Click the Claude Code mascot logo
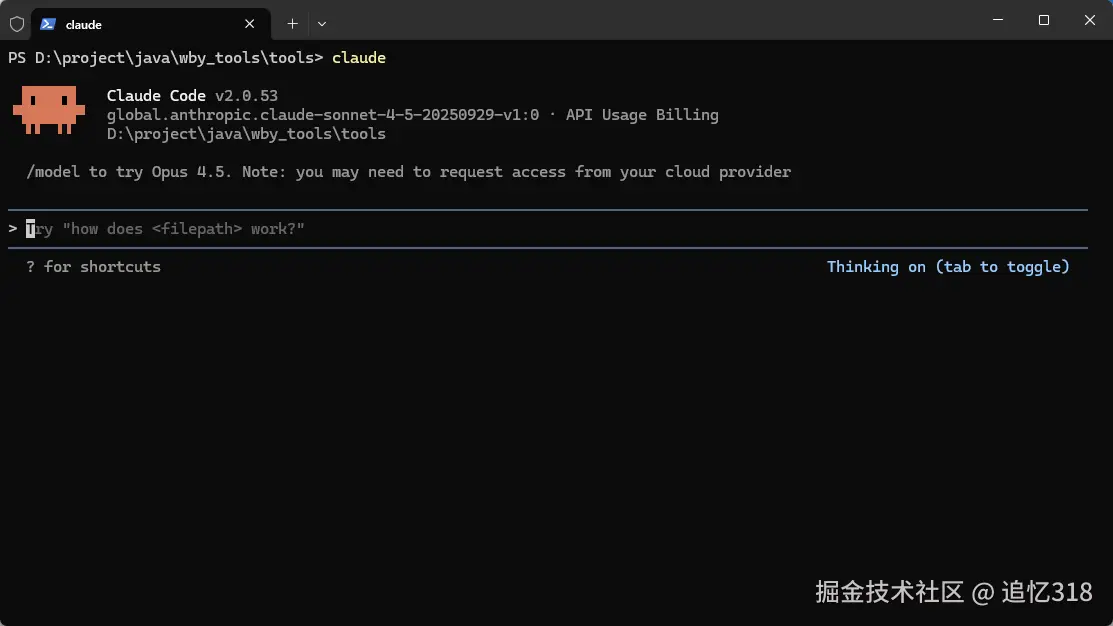This screenshot has height=626, width=1113. [x=49, y=109]
